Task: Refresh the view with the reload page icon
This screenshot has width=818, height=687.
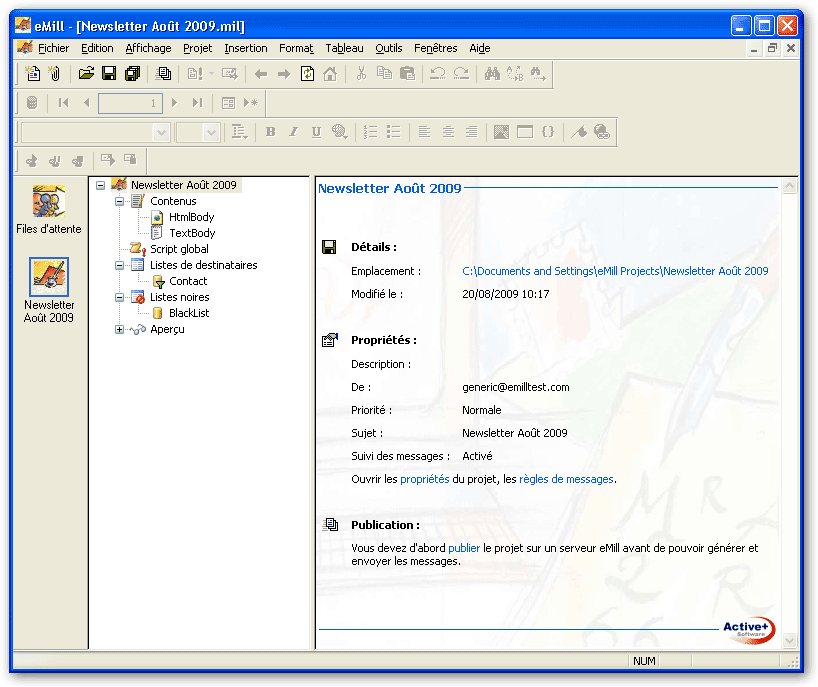Action: 307,74
